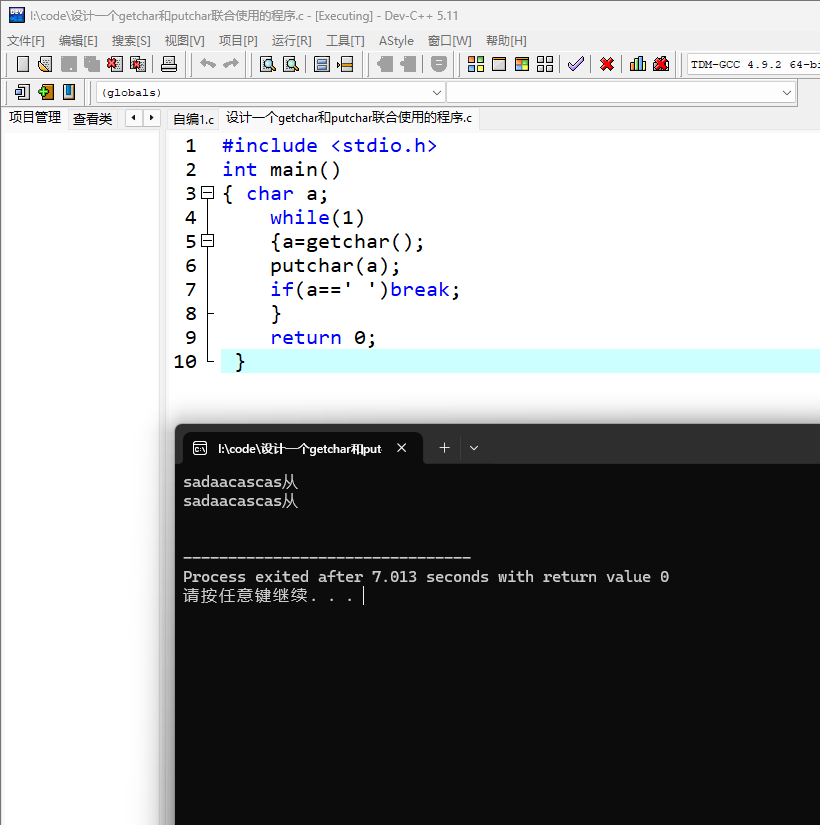Click the Goto line icon

coord(345,64)
